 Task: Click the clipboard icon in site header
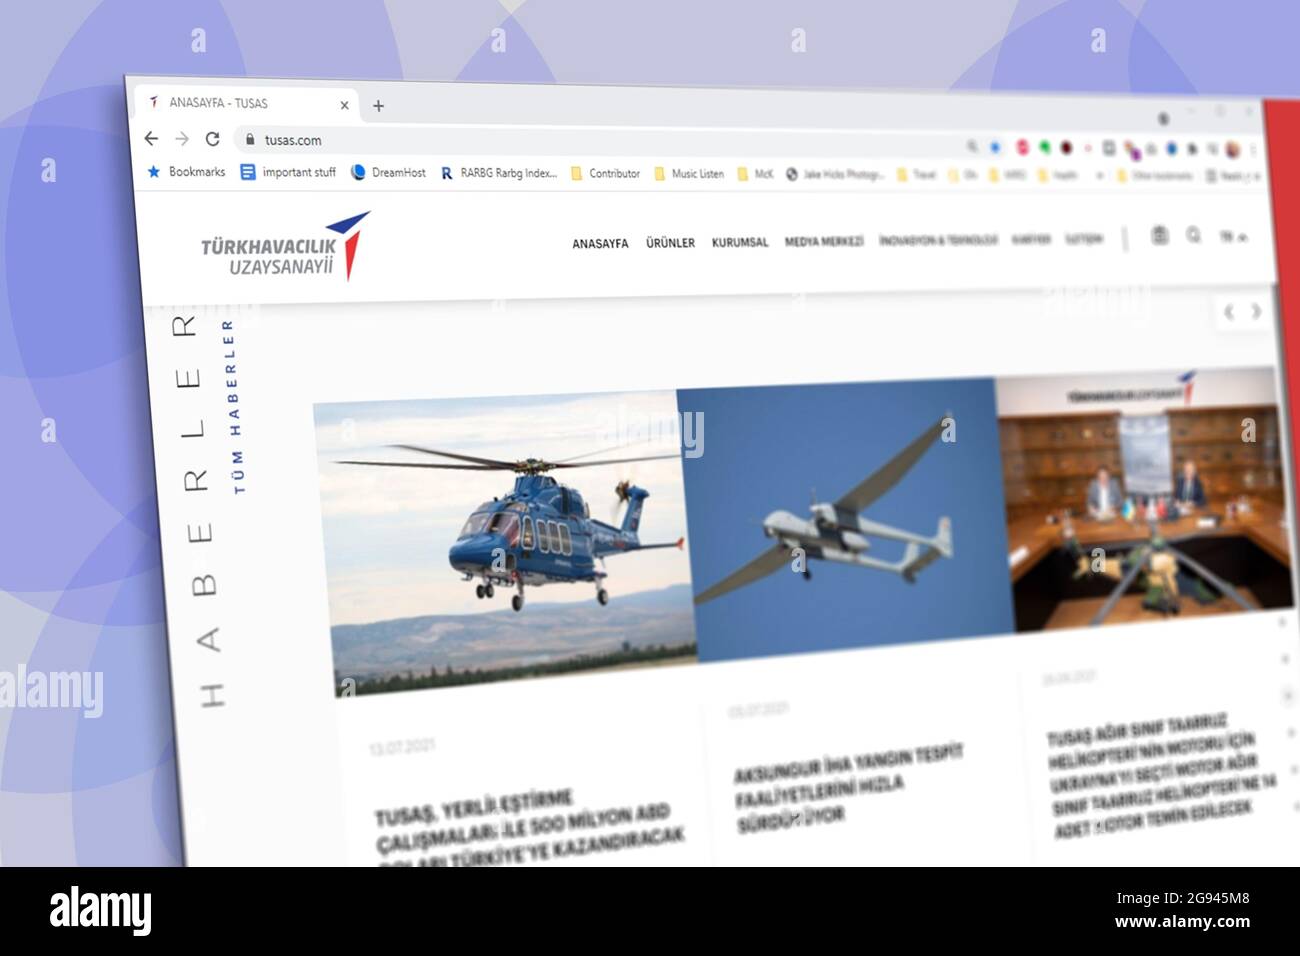[x=1159, y=236]
